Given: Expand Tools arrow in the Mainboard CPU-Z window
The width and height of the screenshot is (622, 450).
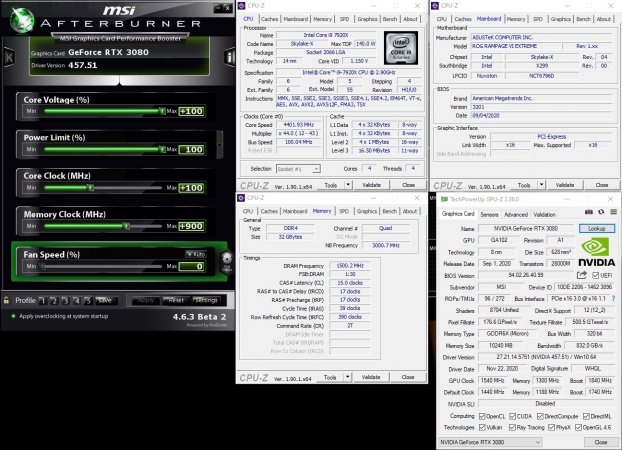Looking at the screenshot, I should (541, 185).
